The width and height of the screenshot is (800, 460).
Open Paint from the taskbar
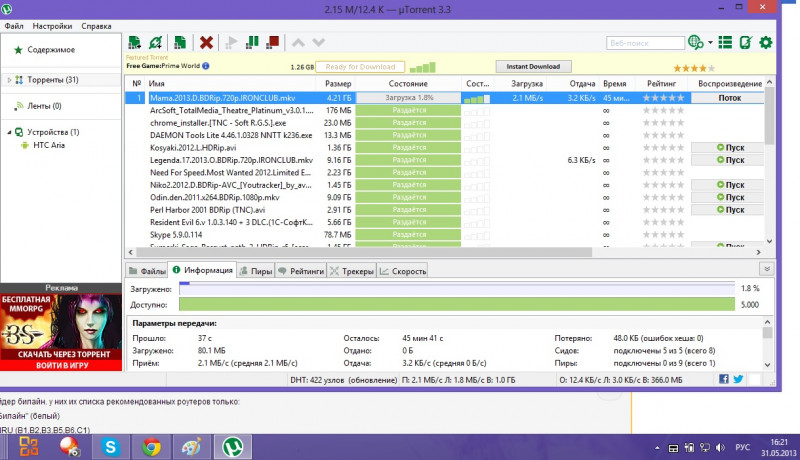click(192, 447)
